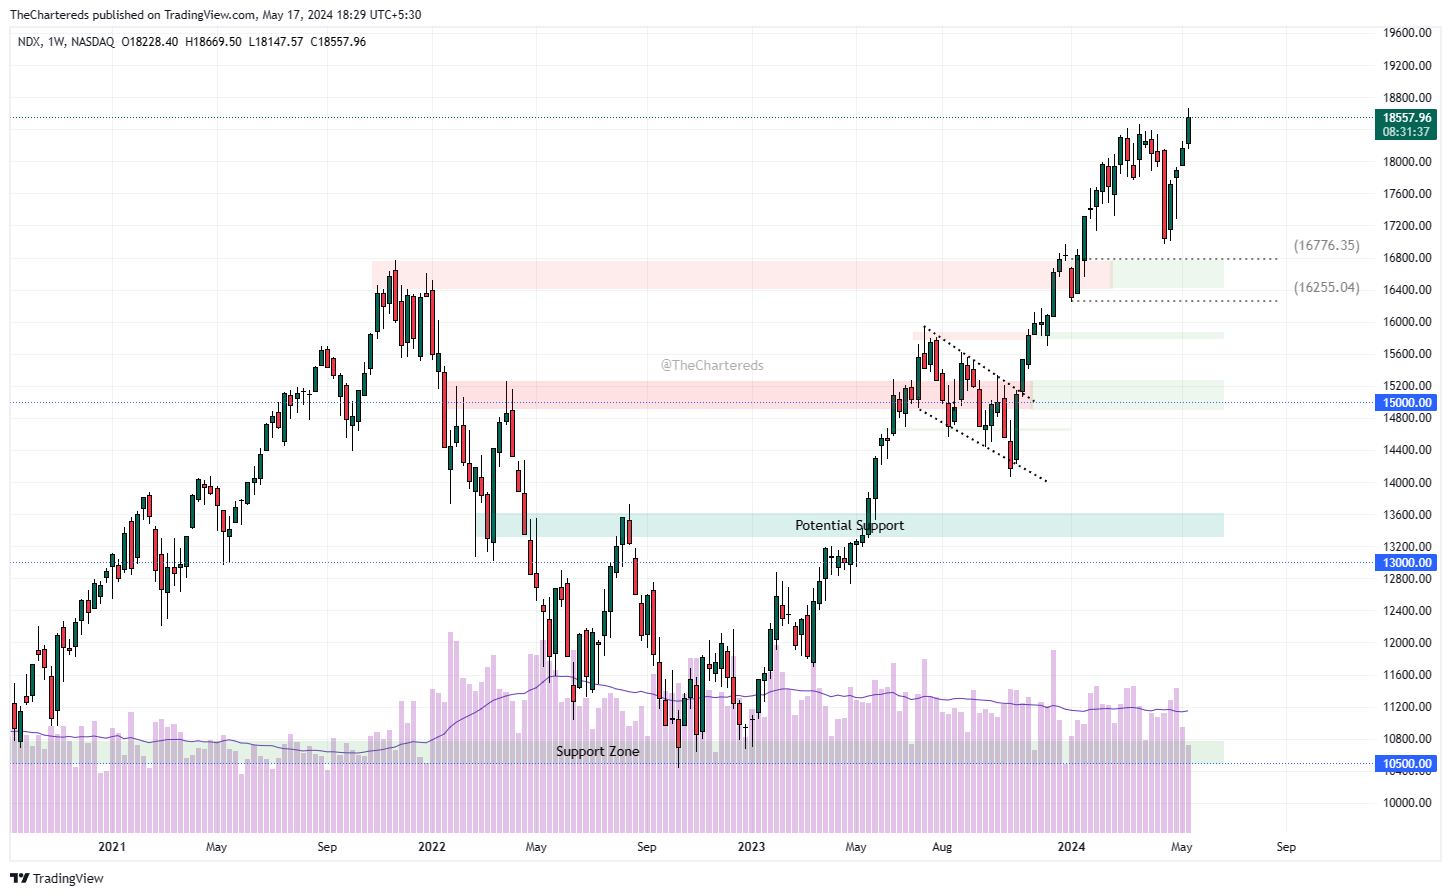Click the open value O18228.40 in legend
Screen dimensions: 1451x896
tap(150, 42)
